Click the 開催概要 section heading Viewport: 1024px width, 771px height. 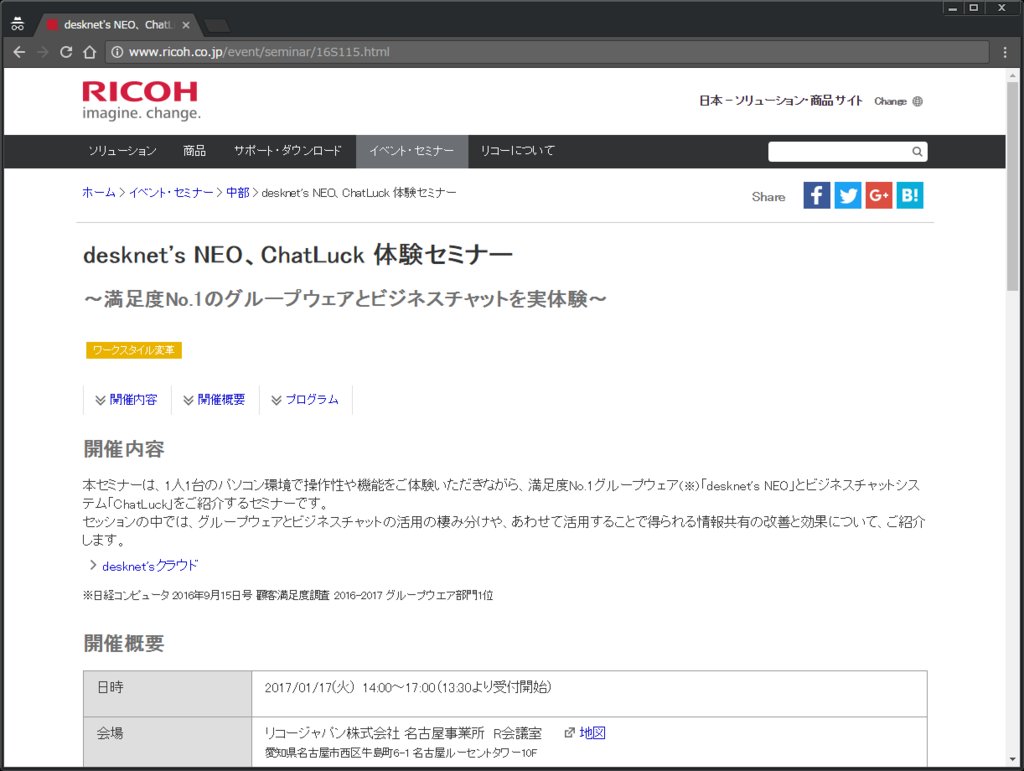point(124,644)
